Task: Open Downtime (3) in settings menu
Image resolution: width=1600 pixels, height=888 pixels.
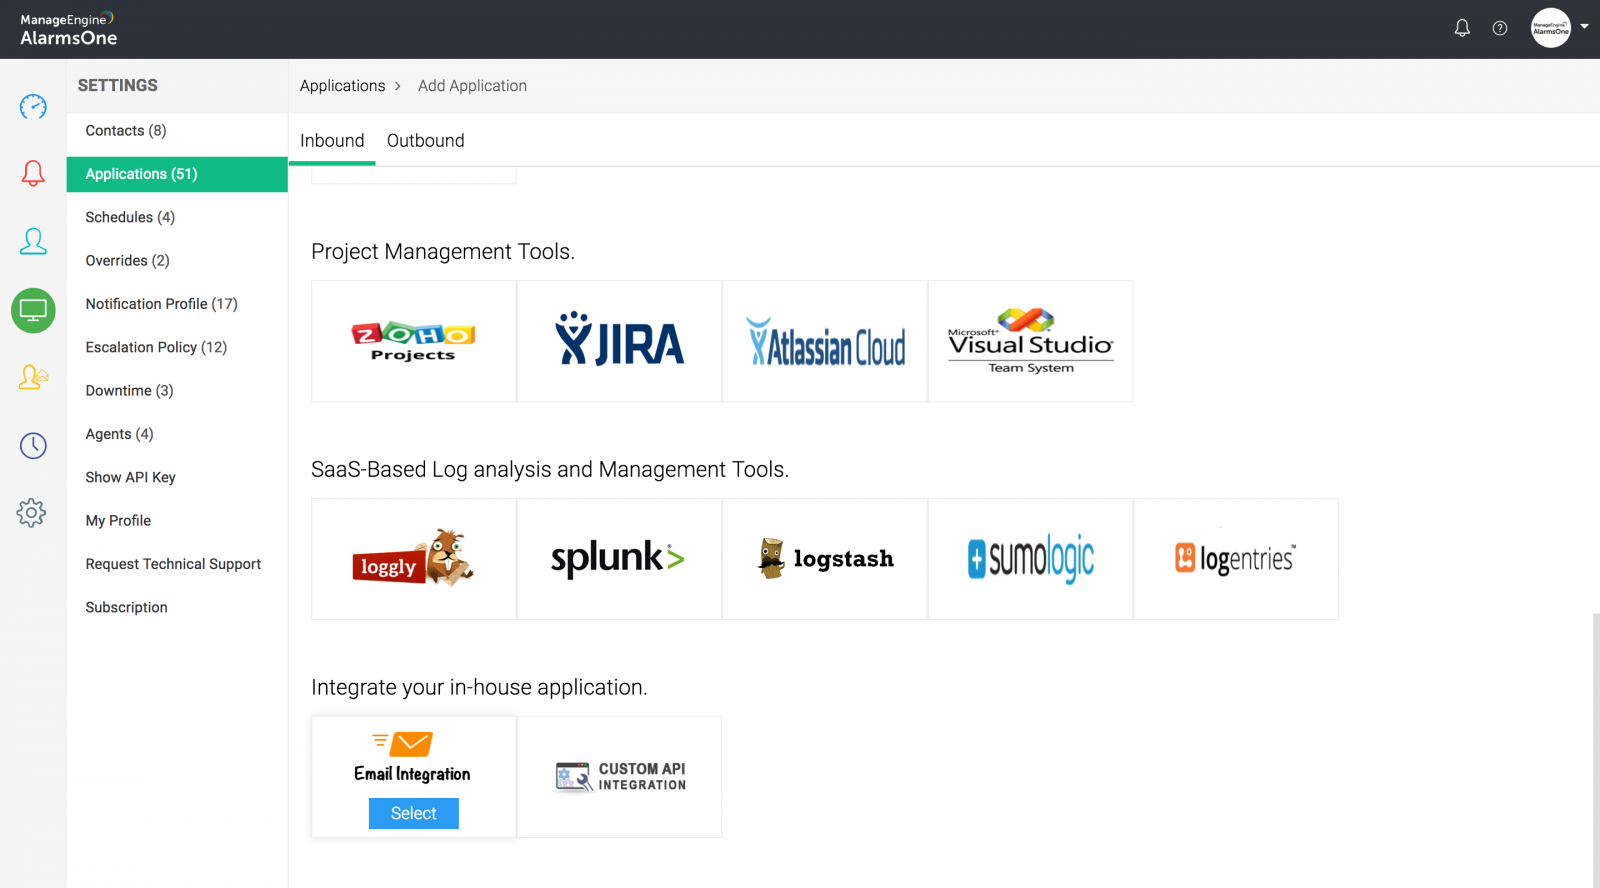Action: [x=177, y=391]
